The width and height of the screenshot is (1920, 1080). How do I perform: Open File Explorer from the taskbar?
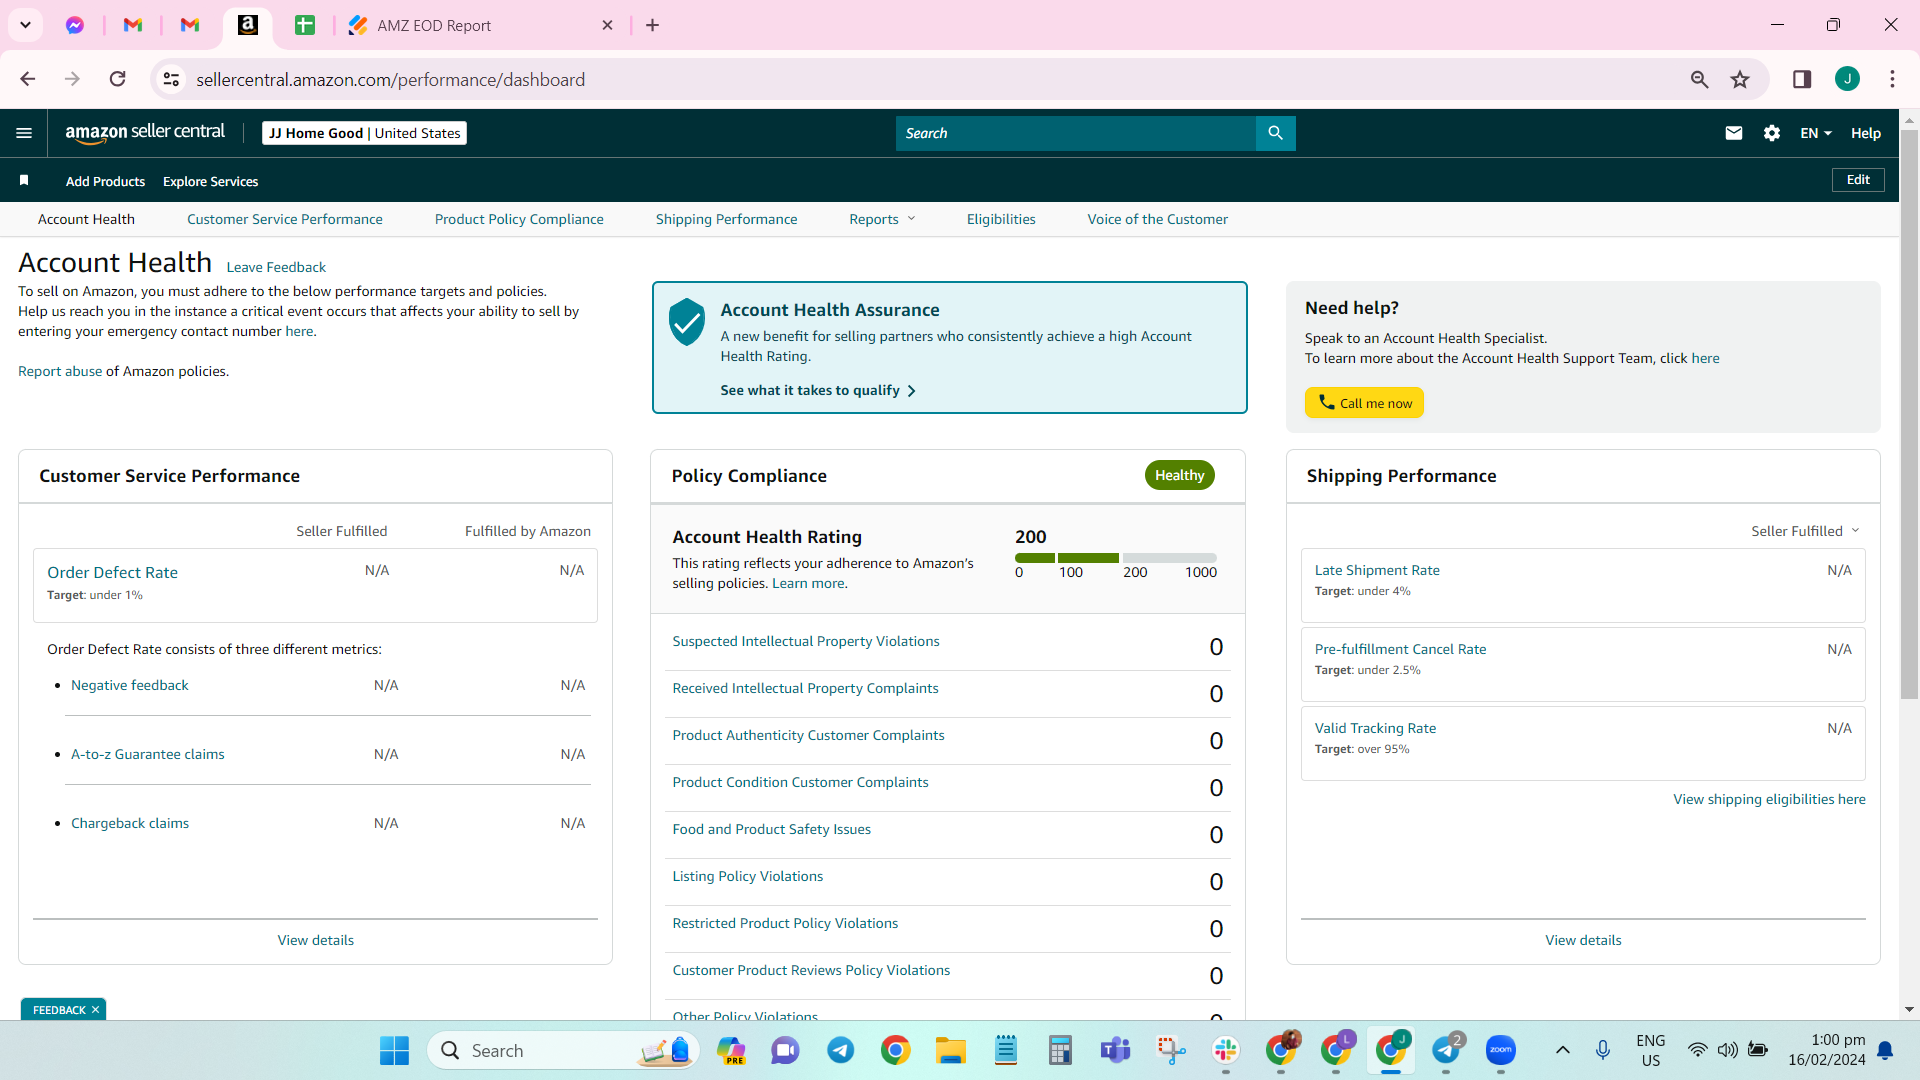click(950, 1050)
